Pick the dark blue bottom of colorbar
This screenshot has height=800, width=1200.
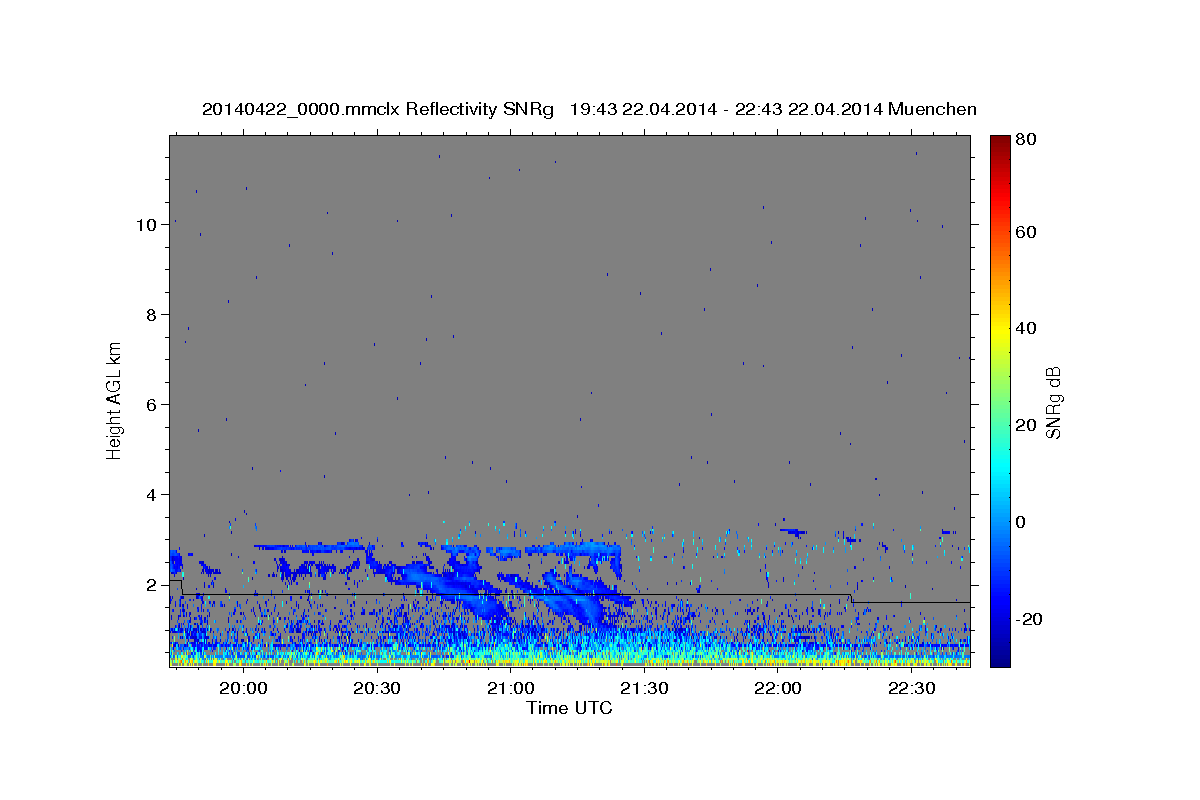[x=1000, y=658]
